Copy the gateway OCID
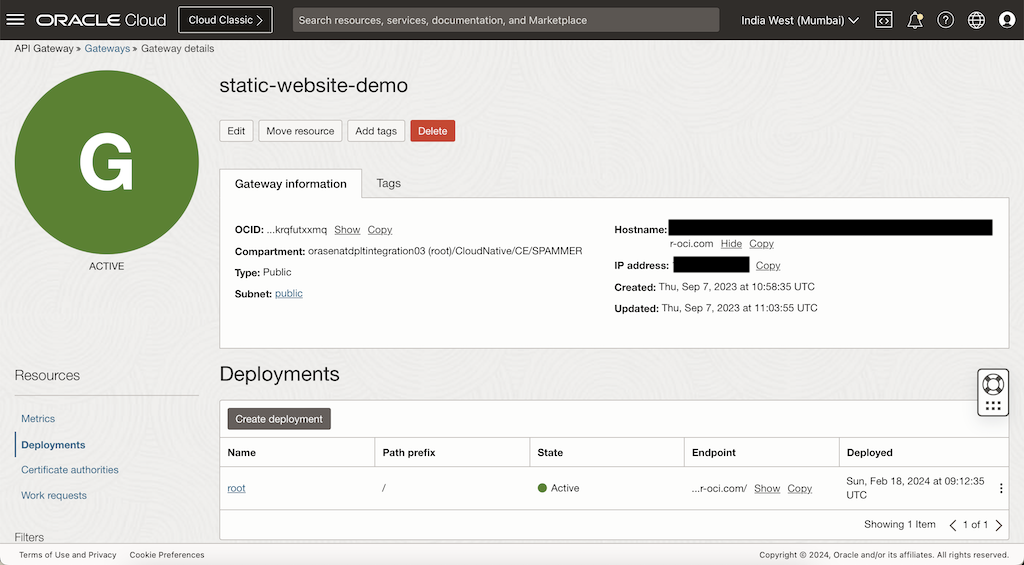 [379, 230]
